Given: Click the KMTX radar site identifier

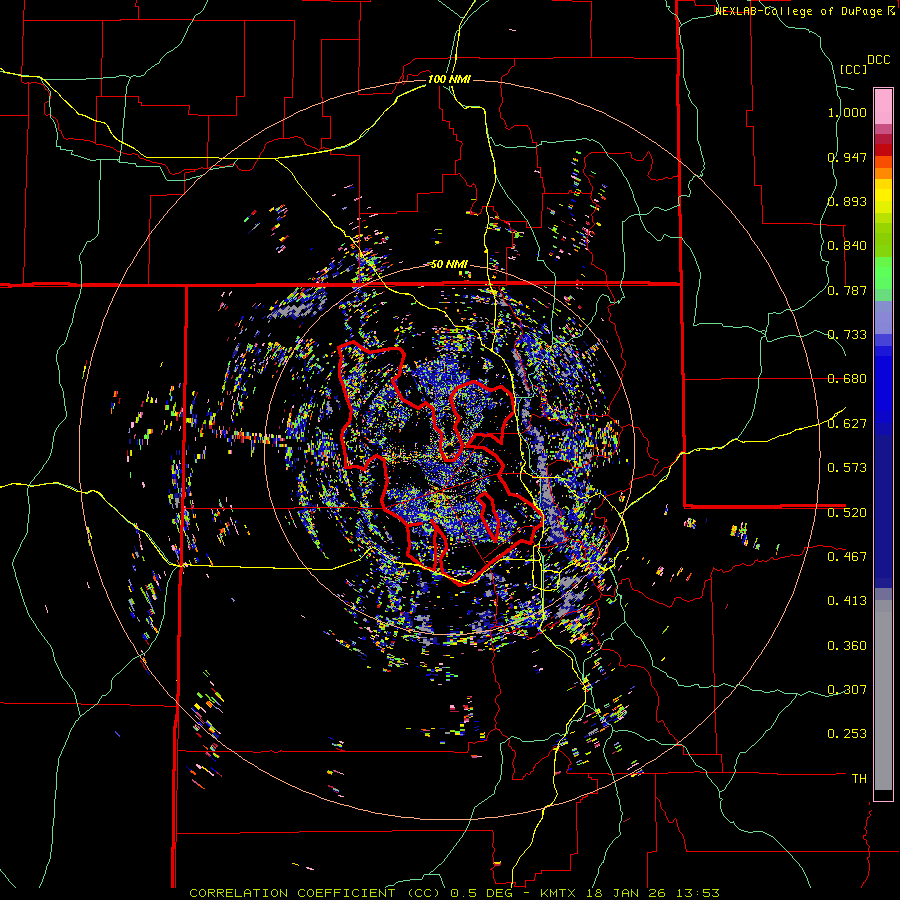Looking at the screenshot, I should (559, 893).
